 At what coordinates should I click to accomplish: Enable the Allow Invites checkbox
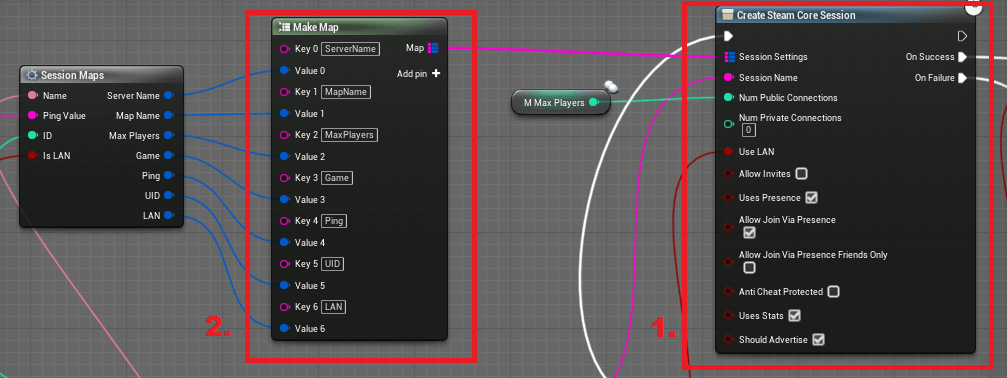[801, 173]
